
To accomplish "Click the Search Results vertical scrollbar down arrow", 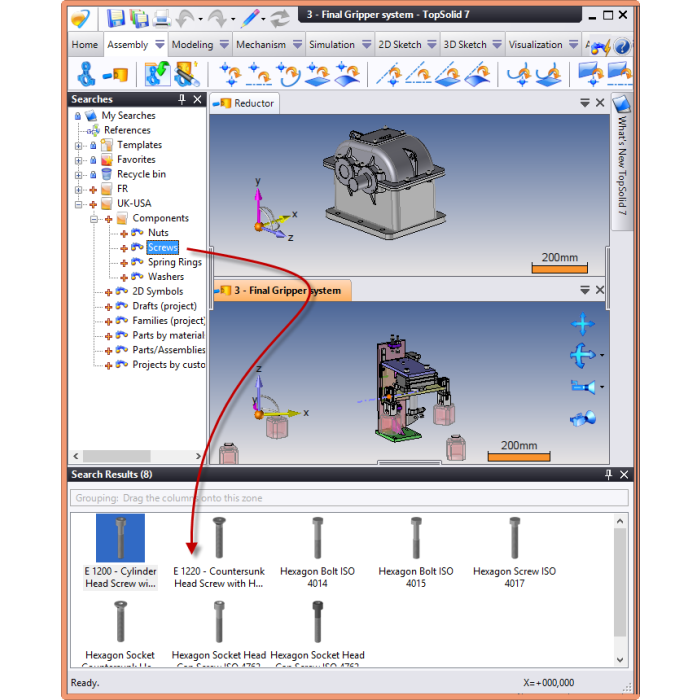I will click(x=620, y=660).
